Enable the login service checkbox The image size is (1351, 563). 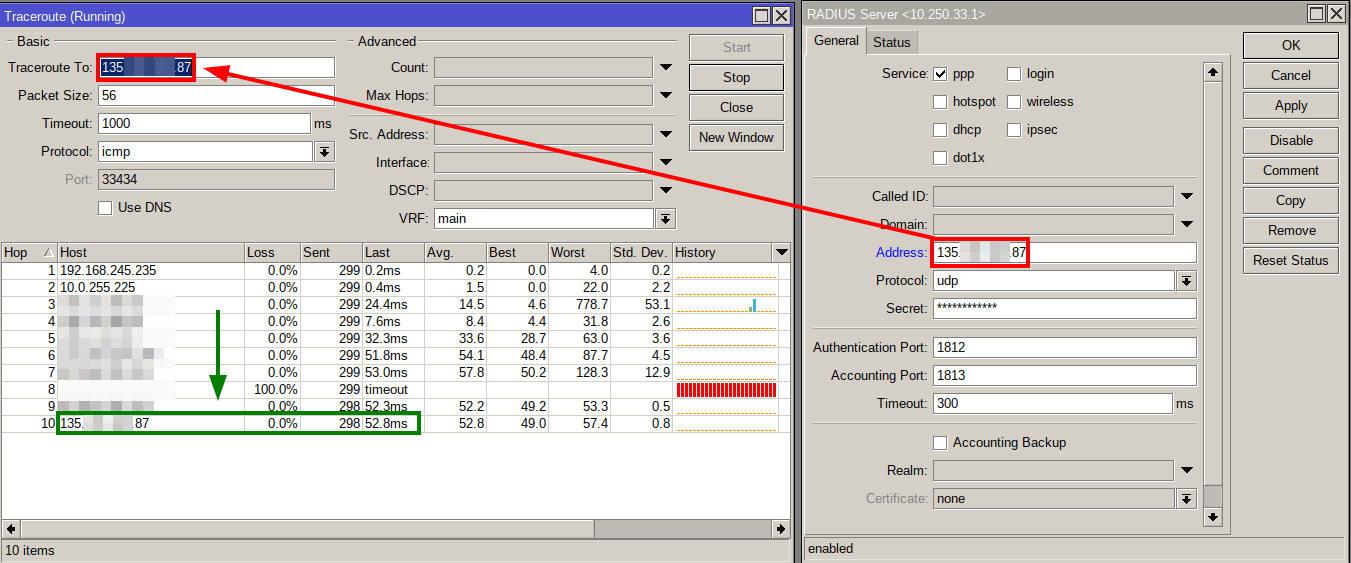pos(1014,74)
